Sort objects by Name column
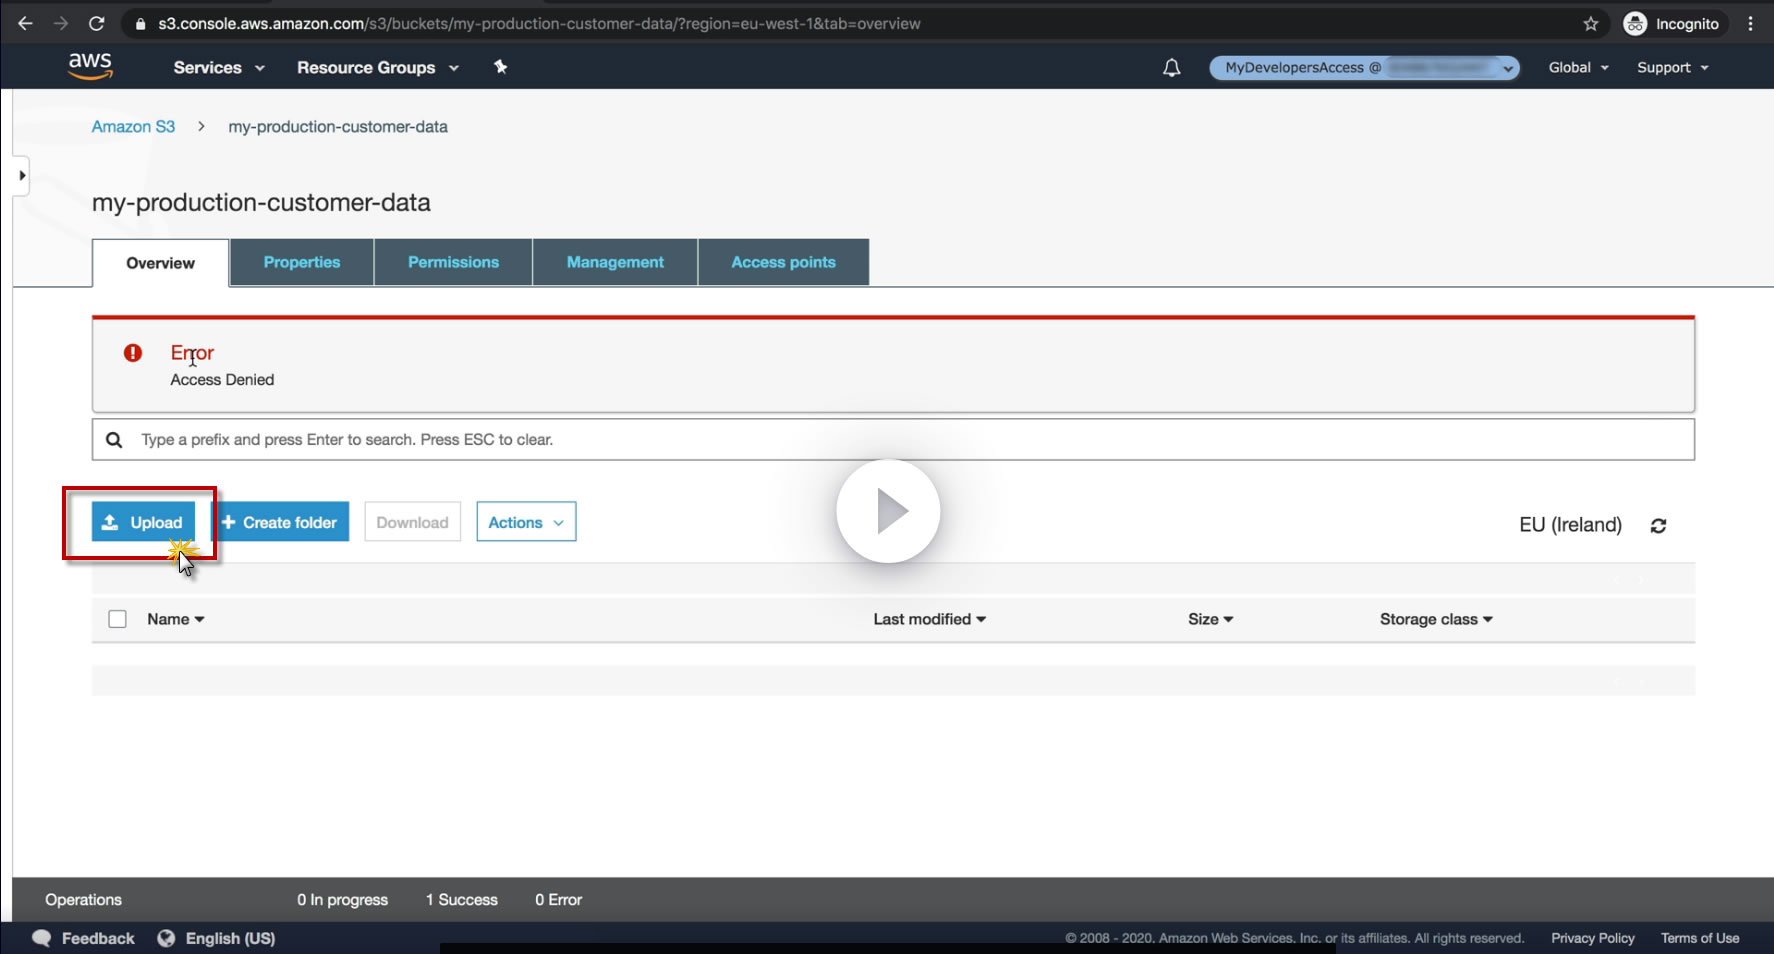This screenshot has width=1774, height=954. click(176, 619)
